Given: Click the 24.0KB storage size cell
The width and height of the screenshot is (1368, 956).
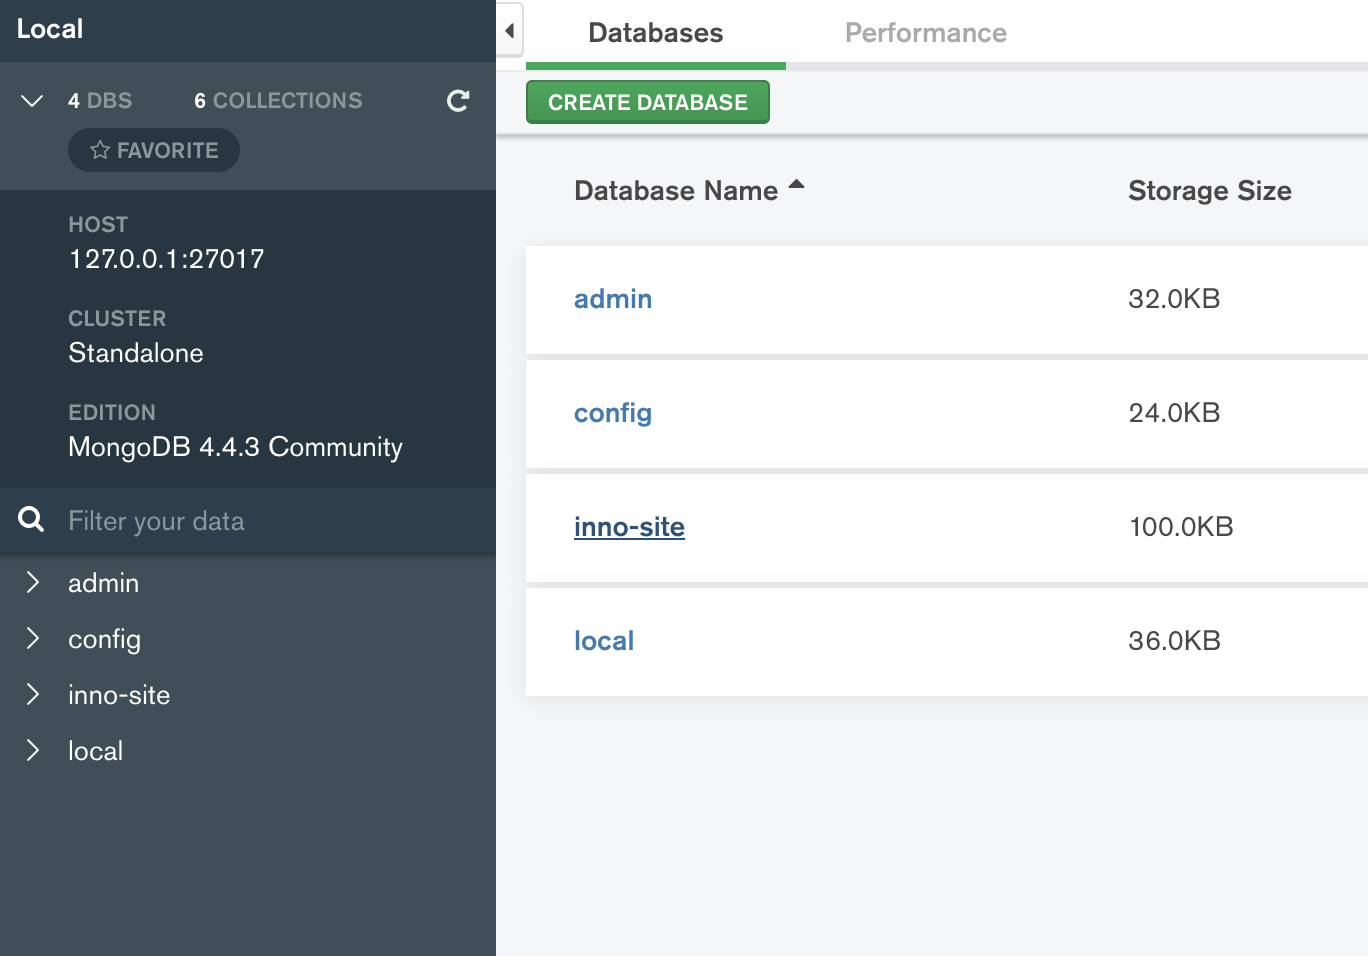Looking at the screenshot, I should pyautogui.click(x=1174, y=413).
